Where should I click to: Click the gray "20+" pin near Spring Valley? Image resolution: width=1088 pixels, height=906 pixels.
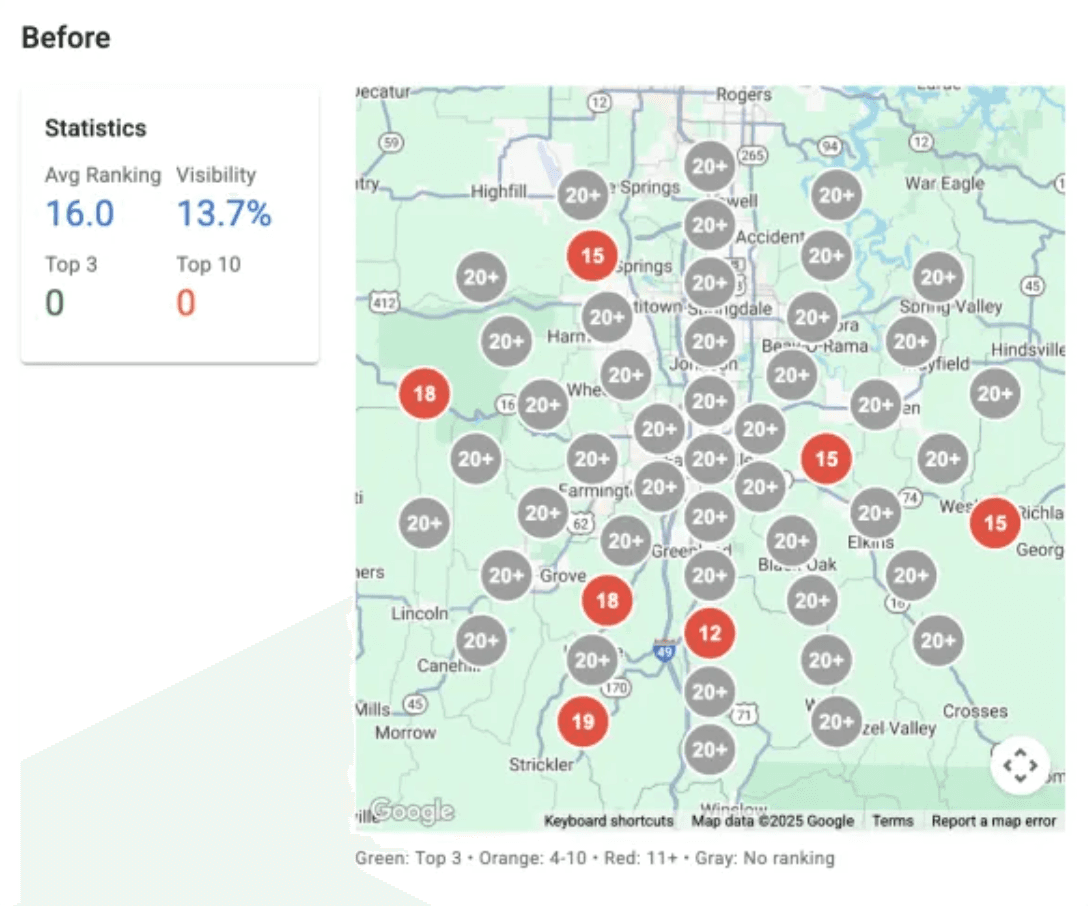click(937, 276)
